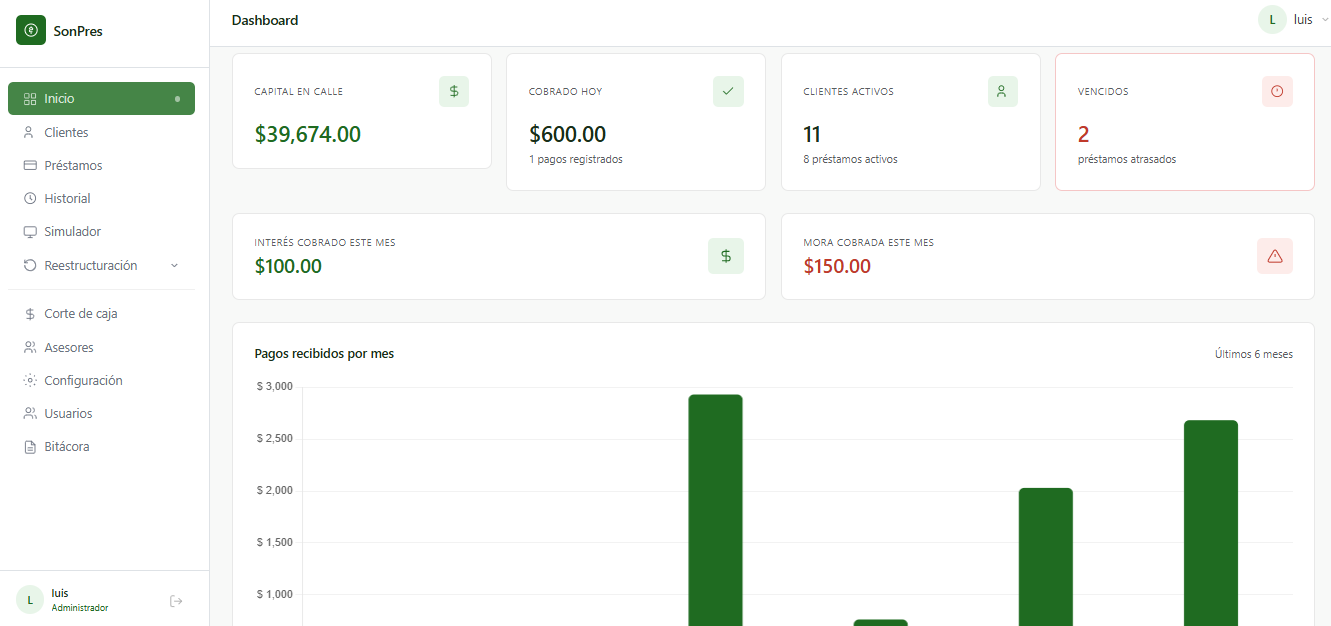Click the person icon on Clientes Activos card

pos(1002,91)
